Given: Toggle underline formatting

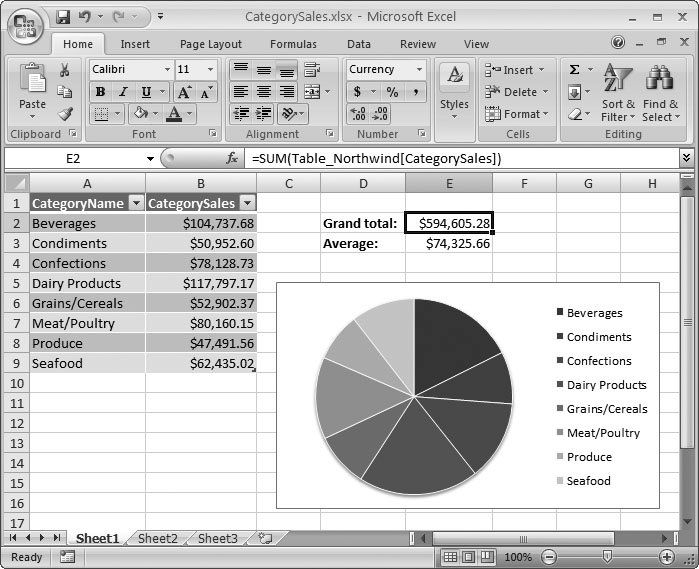Looking at the screenshot, I should click(x=146, y=92).
